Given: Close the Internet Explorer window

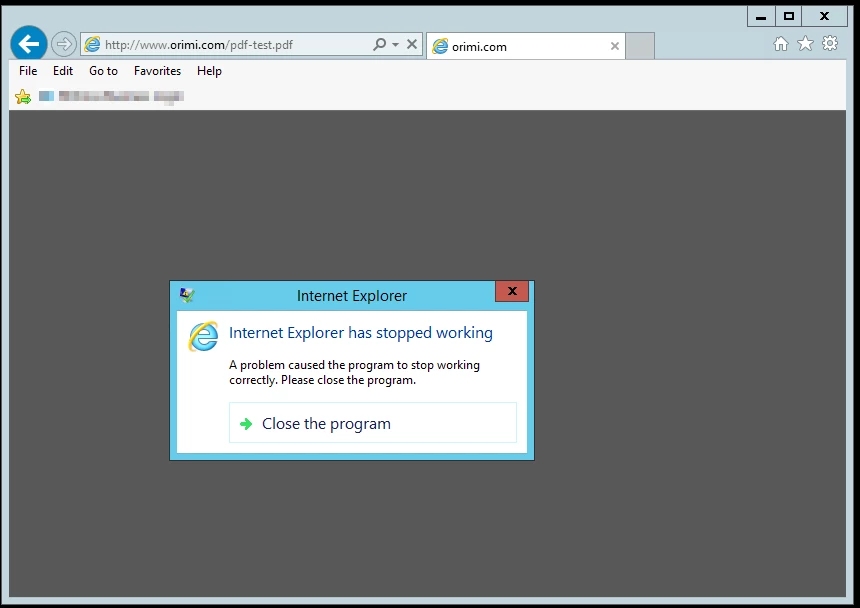Looking at the screenshot, I should click(x=824, y=16).
